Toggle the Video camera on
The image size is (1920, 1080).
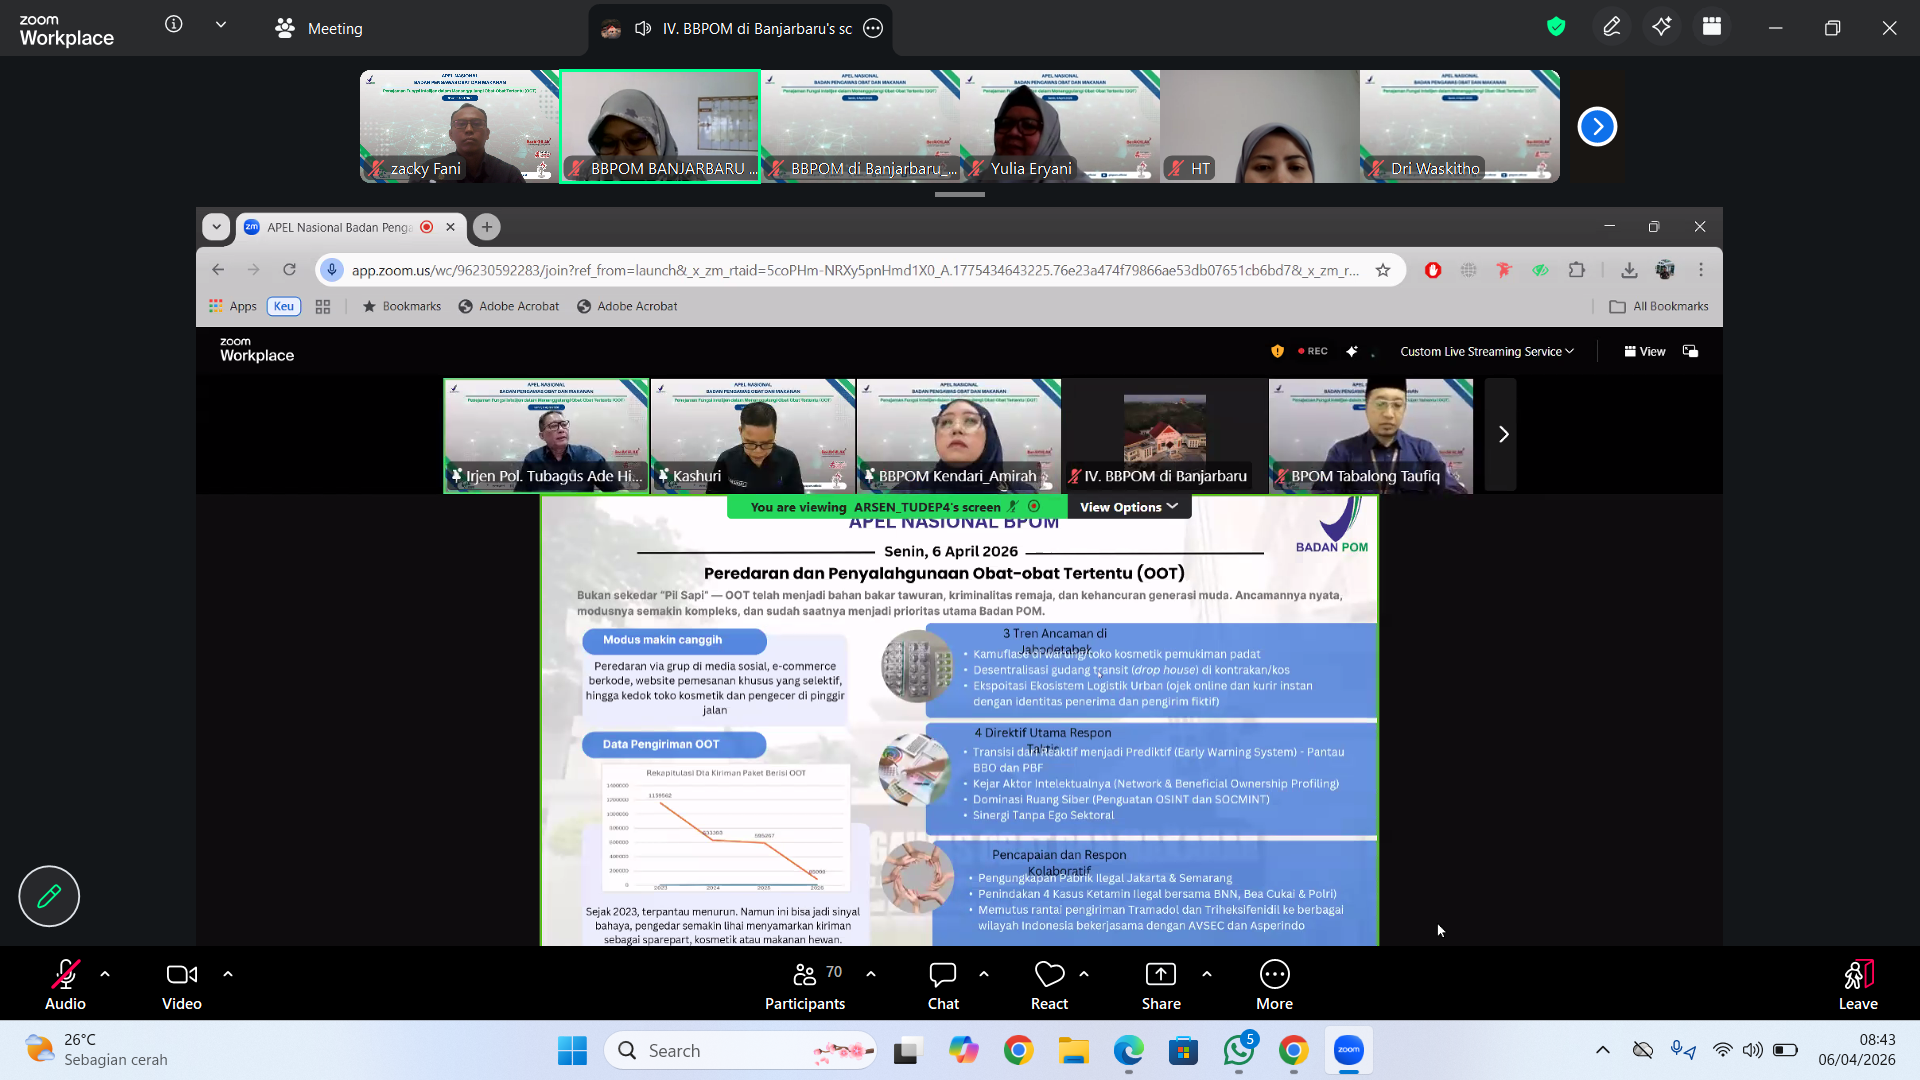181,985
